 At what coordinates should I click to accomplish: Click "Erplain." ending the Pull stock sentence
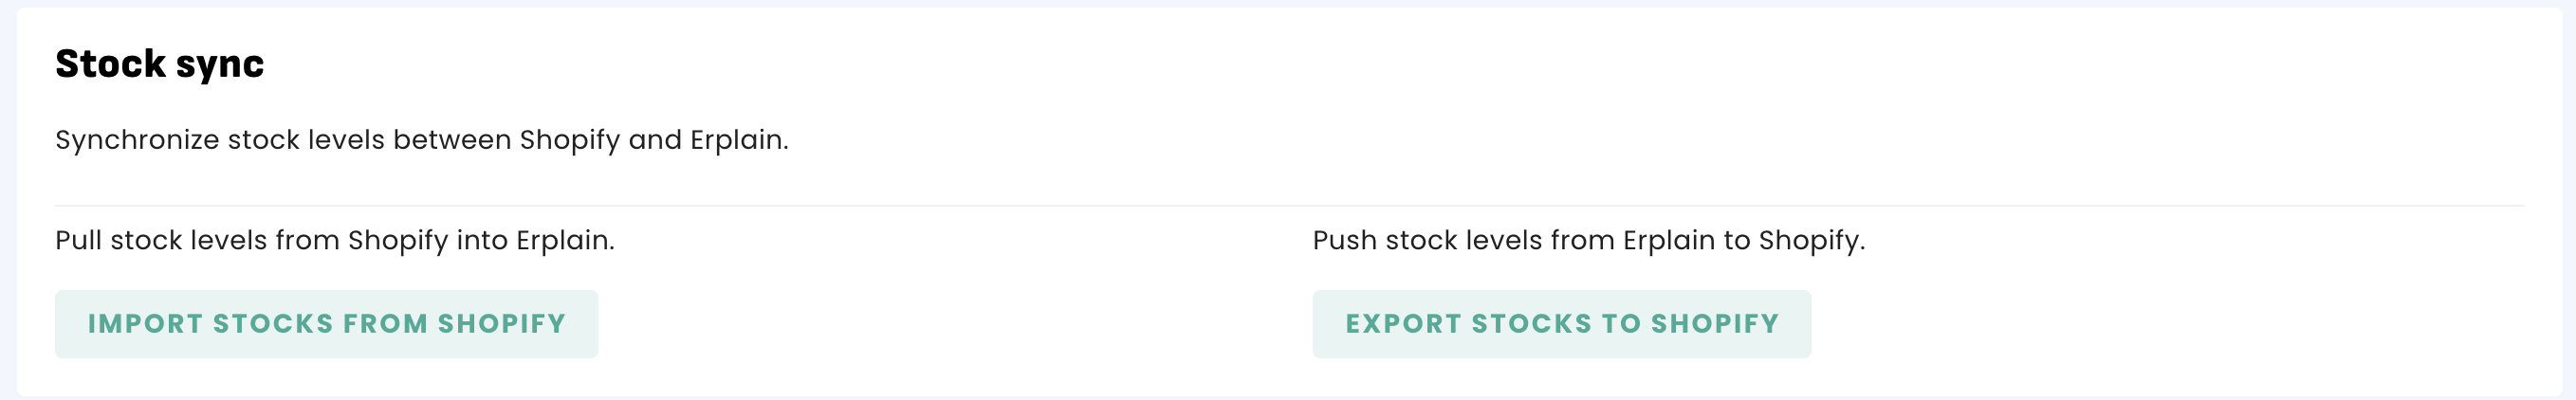pyautogui.click(x=565, y=241)
